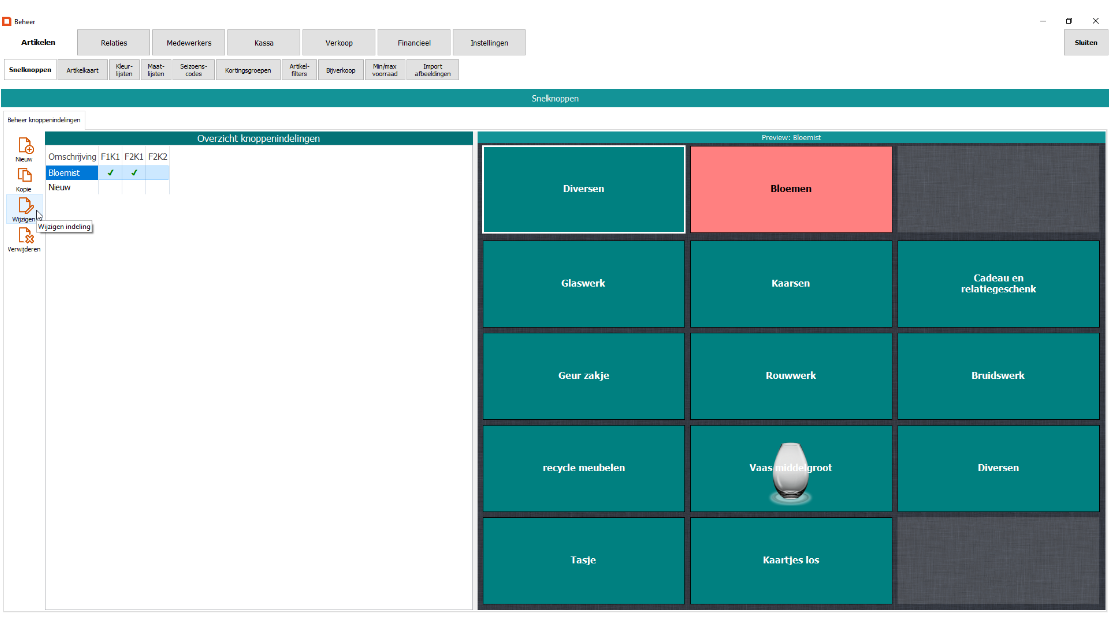Toggle F2K1 checkmark for Bloemist
This screenshot has width=1111, height=618.
tap(134, 172)
